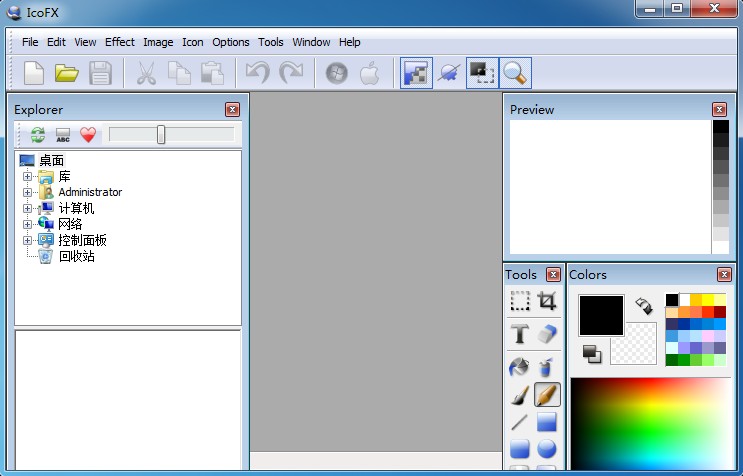Select the Rectangle shape tool

(546, 422)
